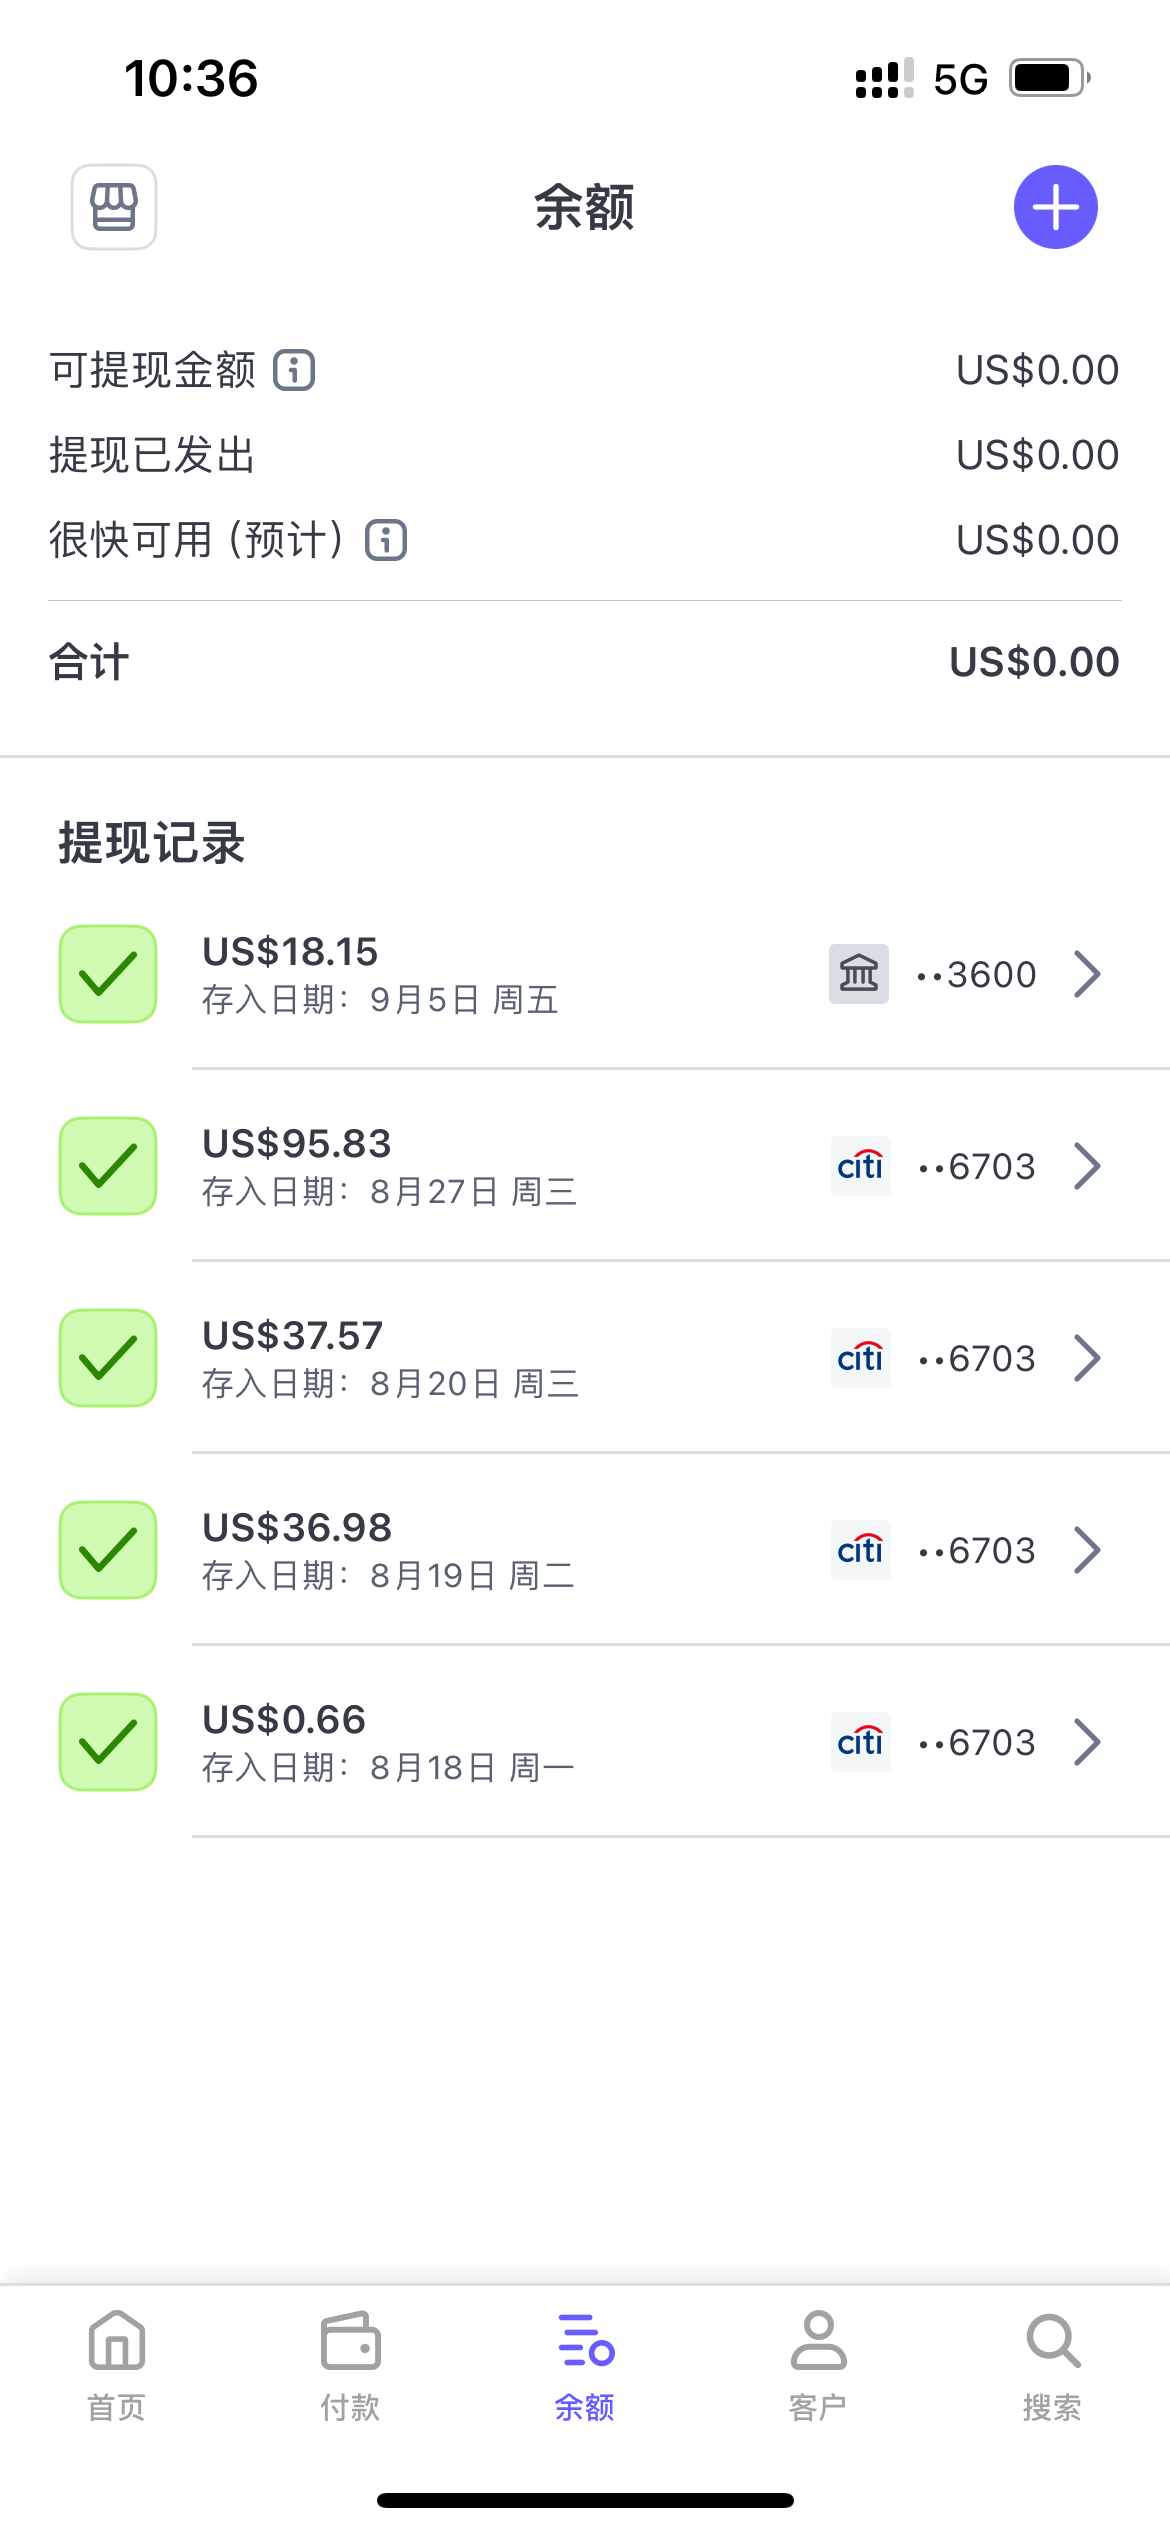1170x2532 pixels.
Task: Open details chevron for 8月27日 payout
Action: click(x=1087, y=1166)
